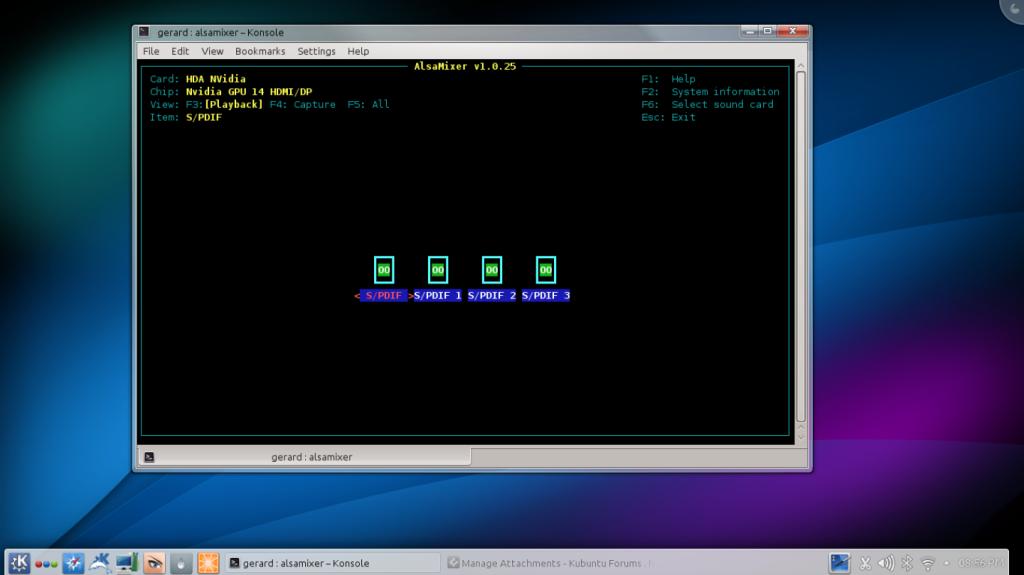
Task: Open the Bookmarks menu
Action: click(x=260, y=51)
